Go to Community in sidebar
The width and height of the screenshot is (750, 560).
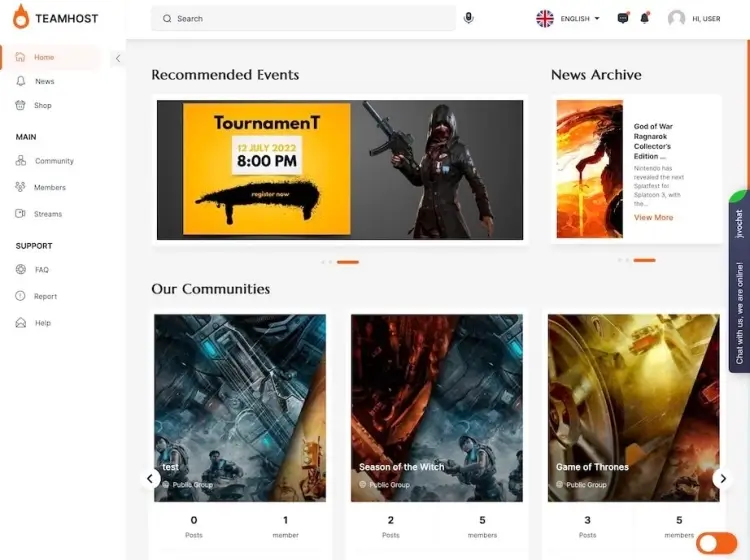pos(54,161)
